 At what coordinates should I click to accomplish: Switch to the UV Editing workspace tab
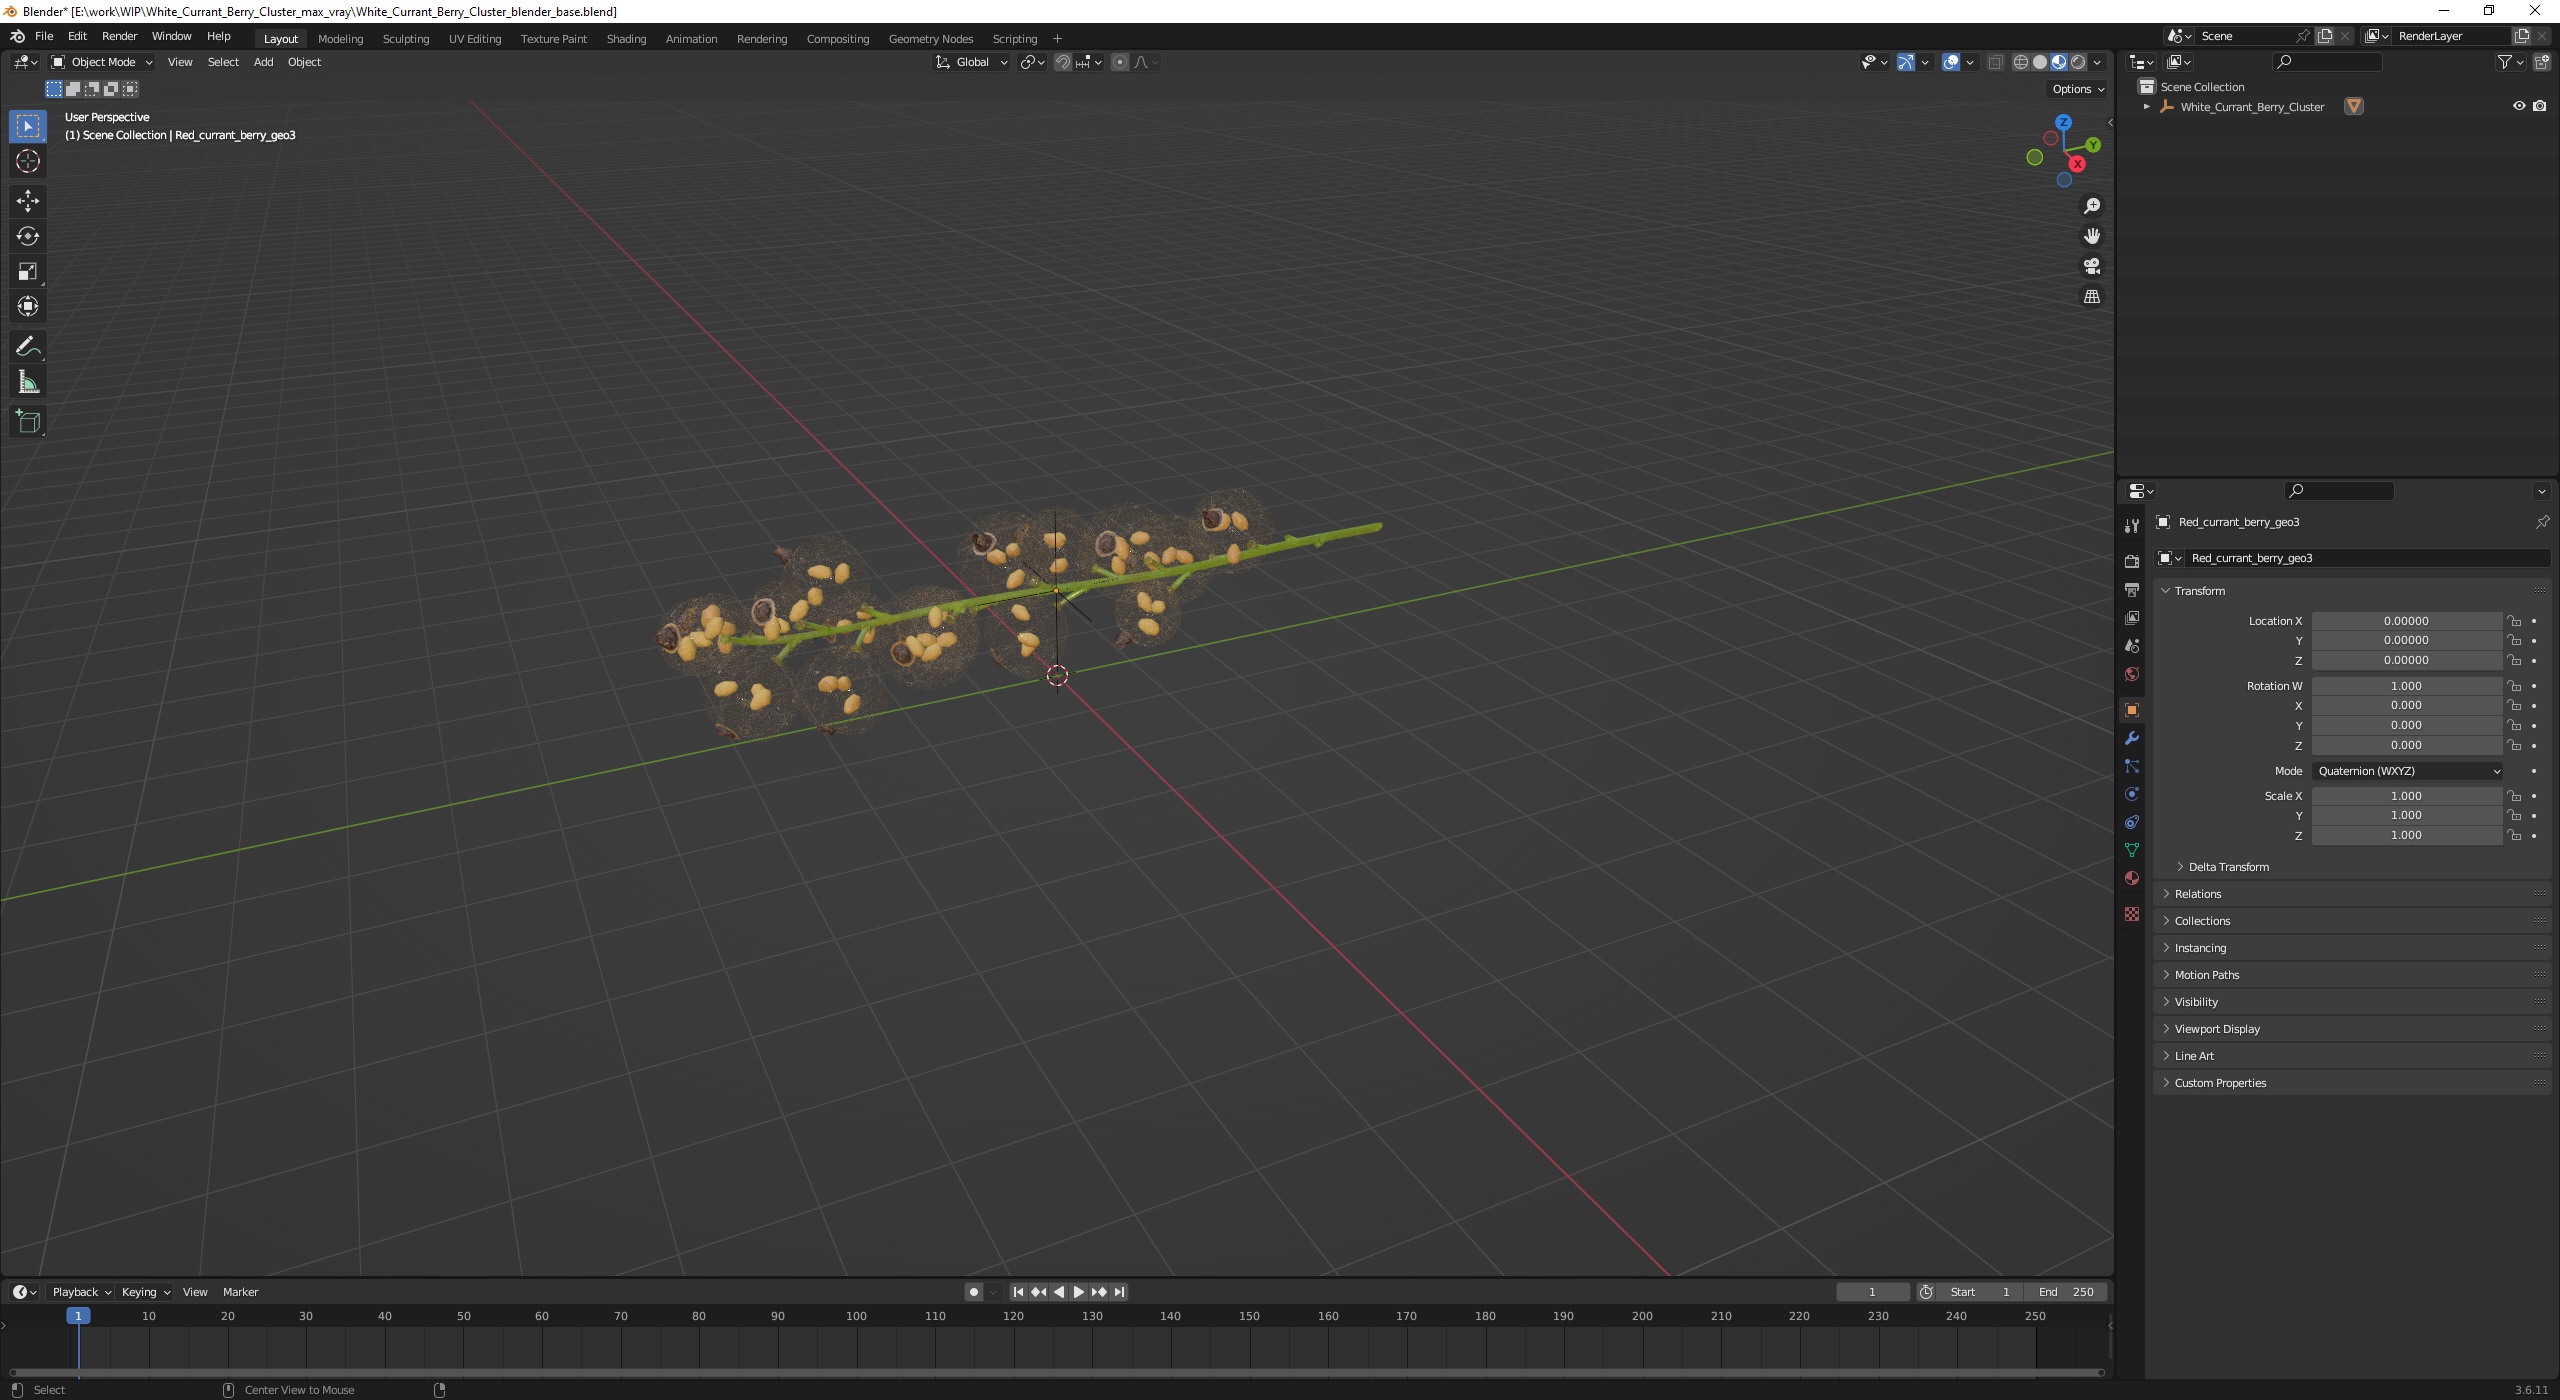tap(474, 39)
